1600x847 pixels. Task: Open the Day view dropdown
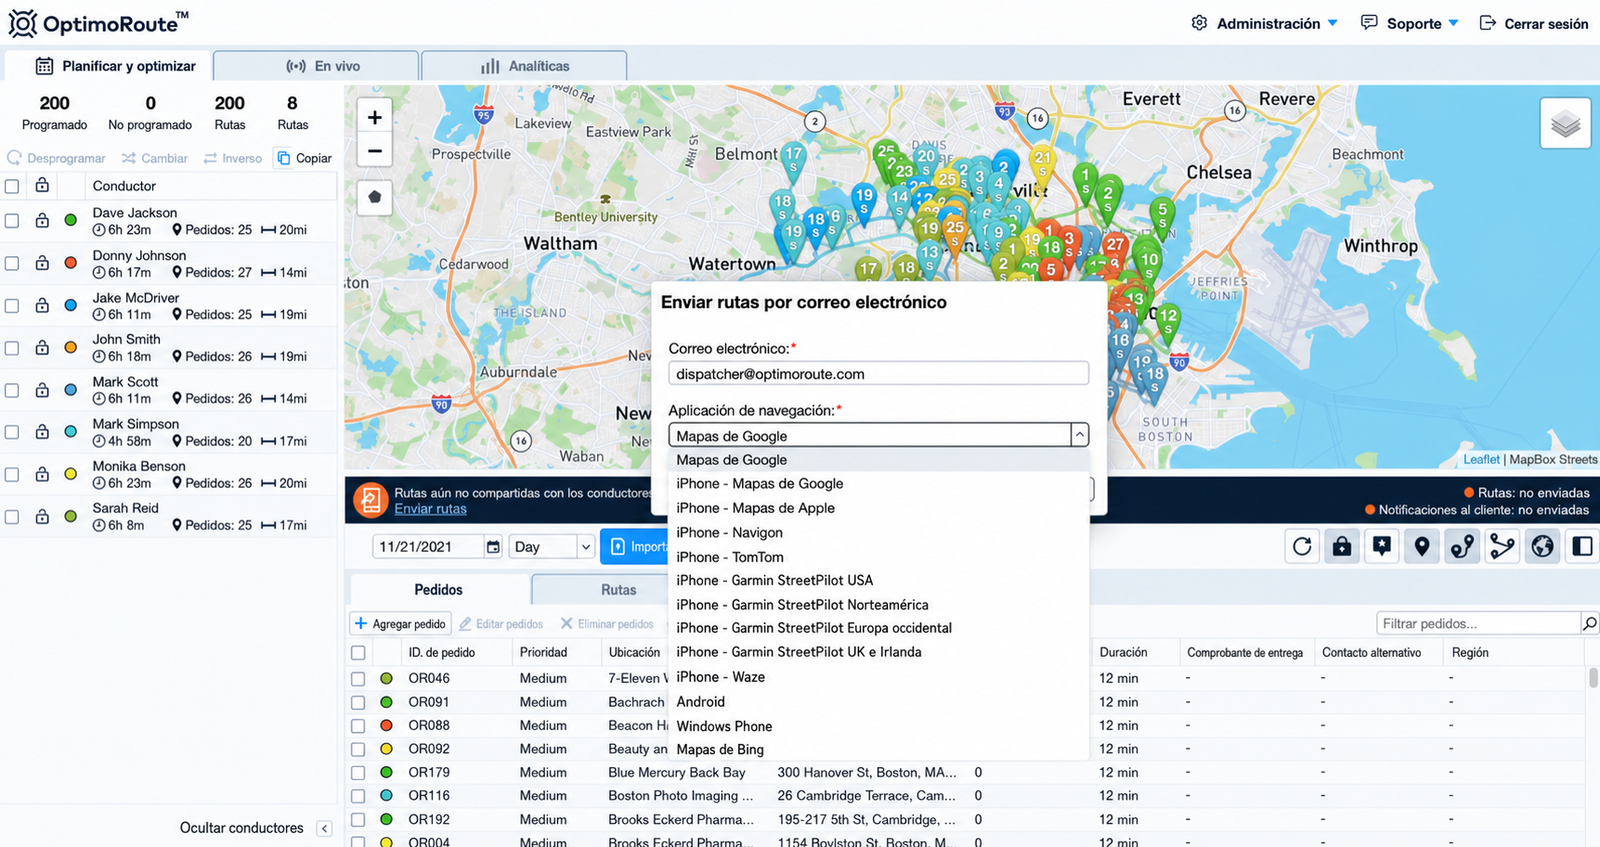[552, 547]
